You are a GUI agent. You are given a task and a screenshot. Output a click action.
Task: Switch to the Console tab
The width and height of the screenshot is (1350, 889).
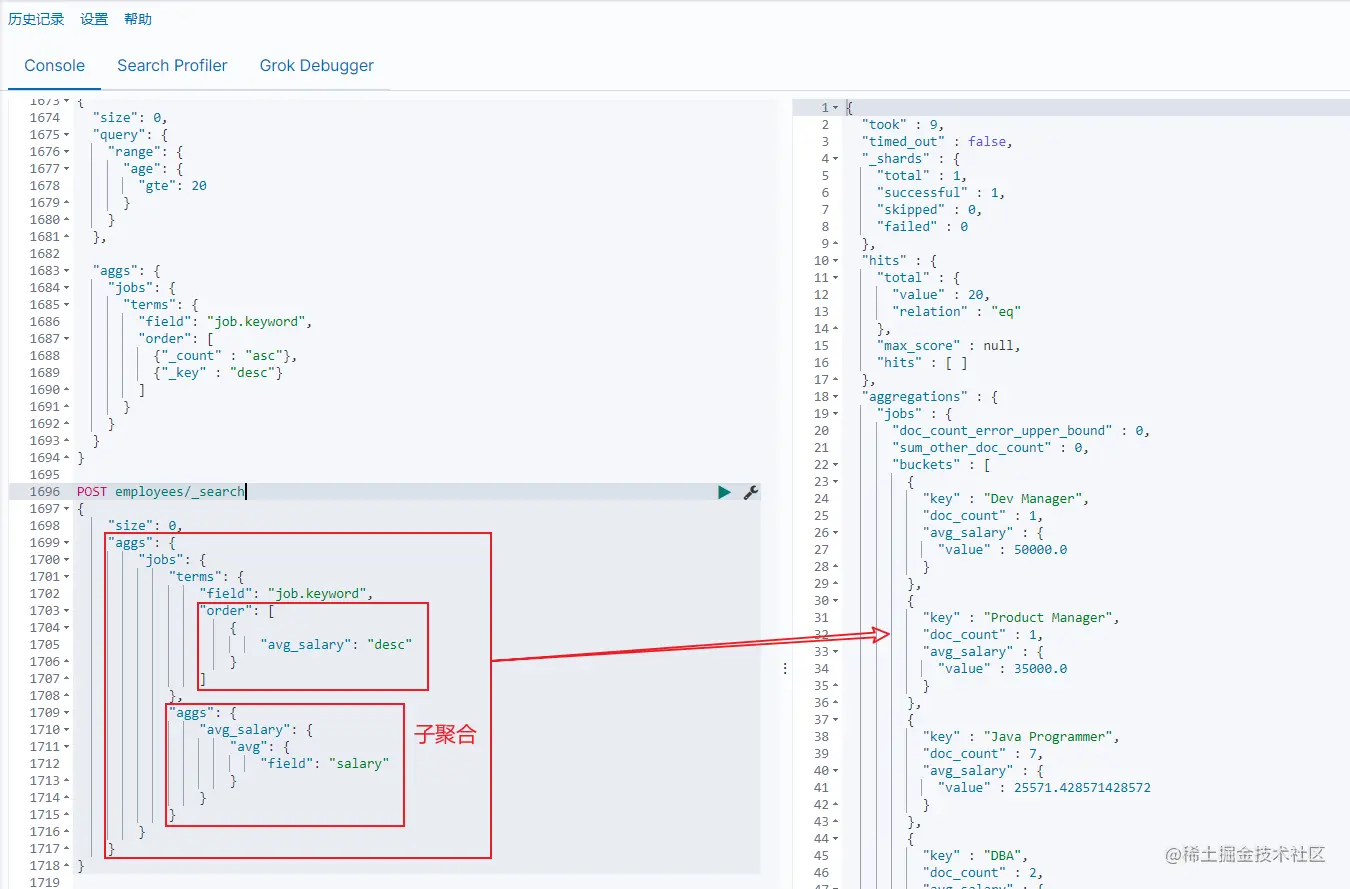[x=55, y=66]
